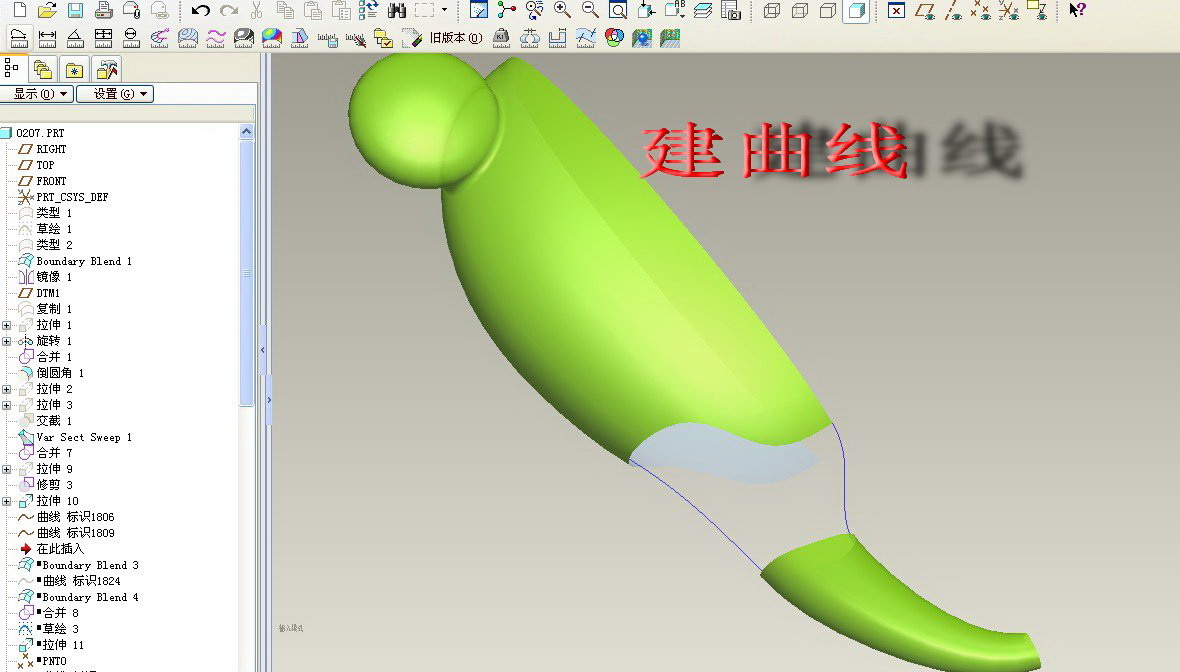Image resolution: width=1180 pixels, height=672 pixels.
Task: Toggle datum planes display on or off
Action: (926, 11)
